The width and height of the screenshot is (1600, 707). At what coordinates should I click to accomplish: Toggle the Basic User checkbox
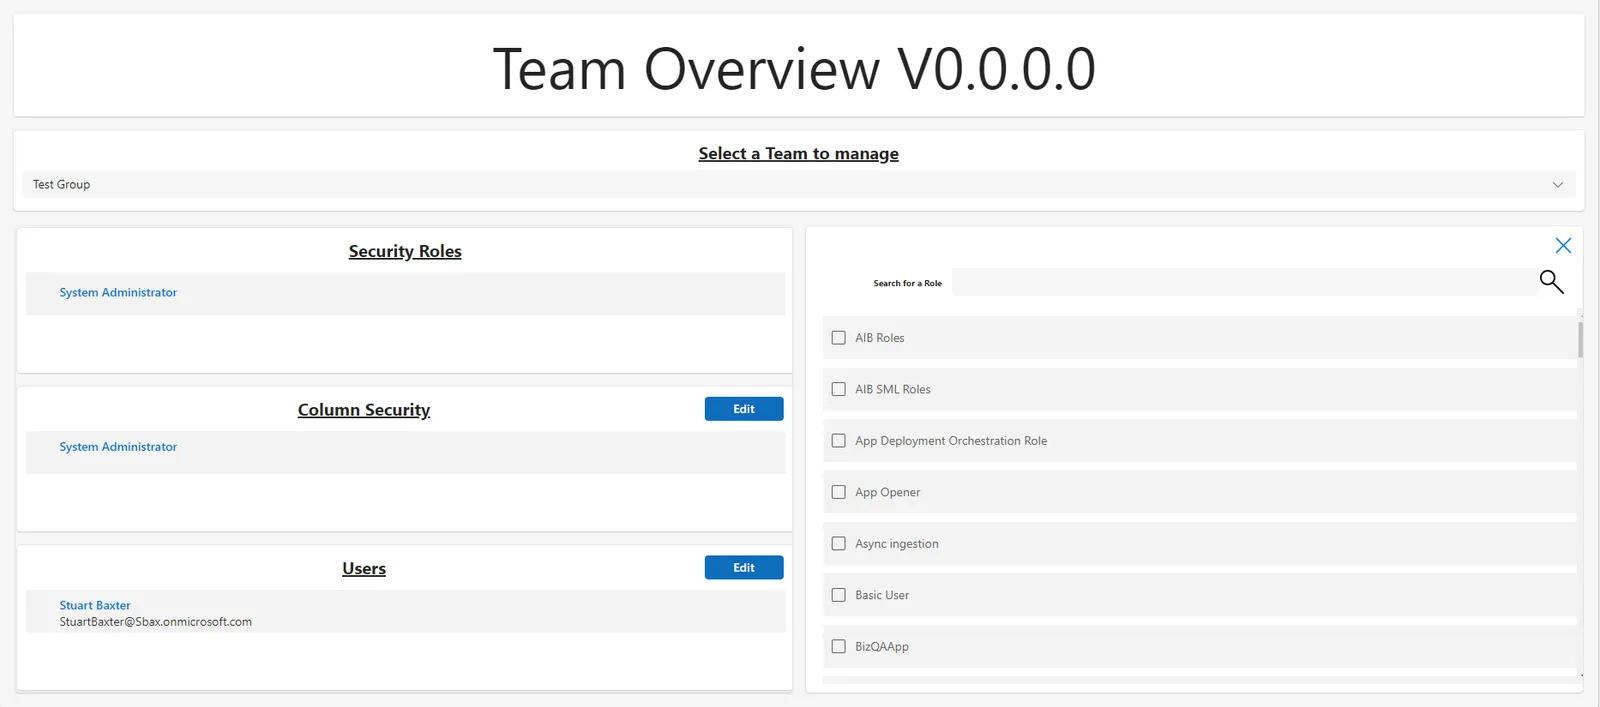pos(839,595)
